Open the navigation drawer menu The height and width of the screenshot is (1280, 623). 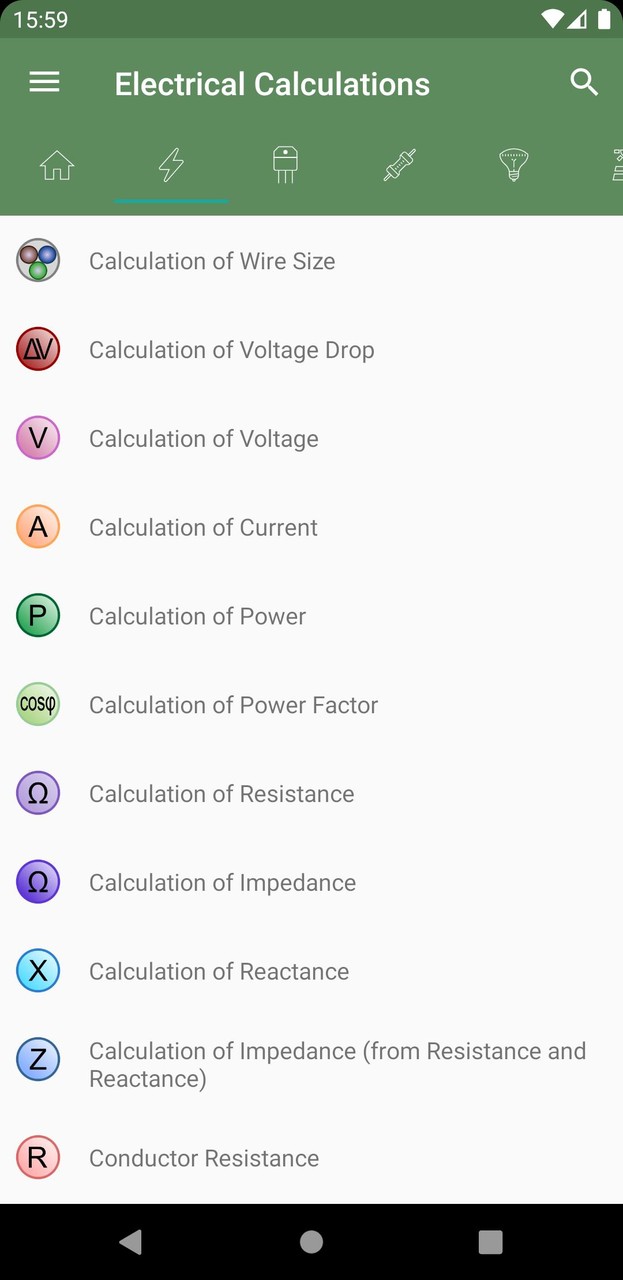click(44, 82)
